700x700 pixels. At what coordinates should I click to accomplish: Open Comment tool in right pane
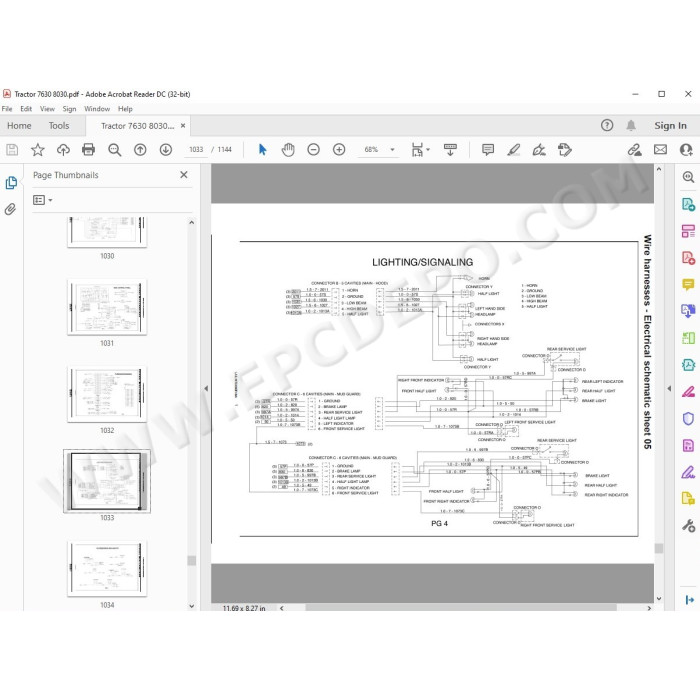pyautogui.click(x=688, y=284)
